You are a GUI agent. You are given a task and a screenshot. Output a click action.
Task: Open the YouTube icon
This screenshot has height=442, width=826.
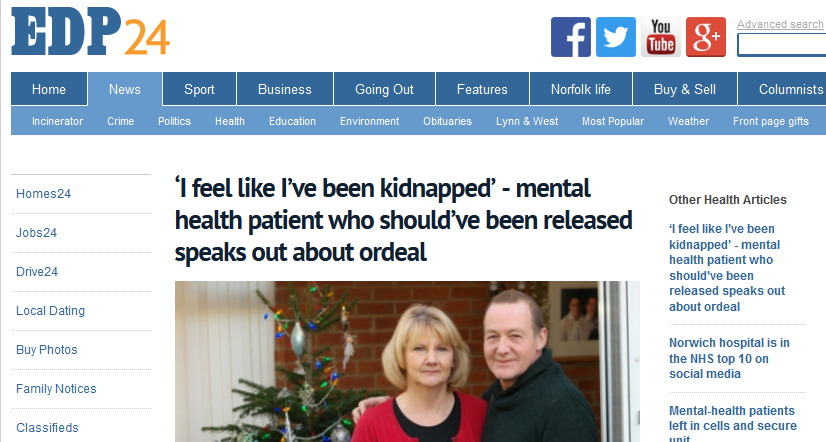[661, 37]
